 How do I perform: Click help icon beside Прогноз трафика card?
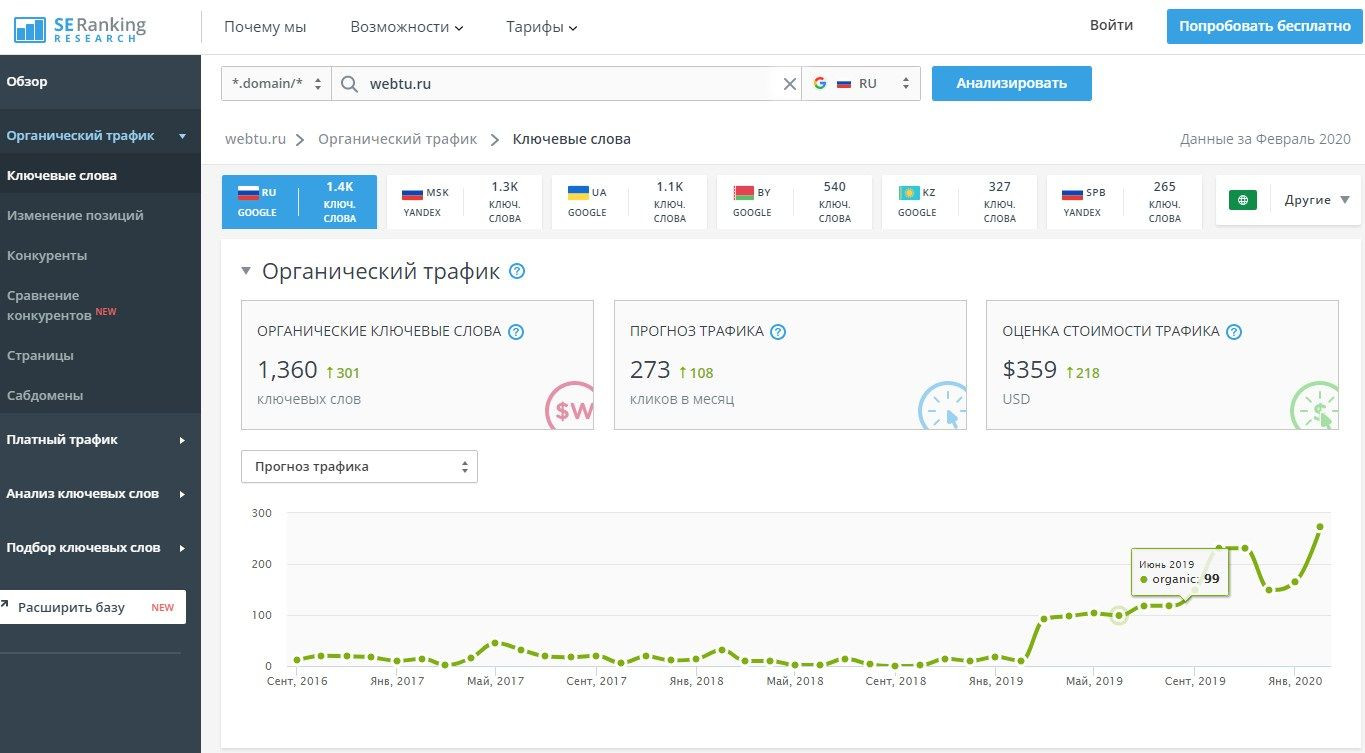[778, 332]
